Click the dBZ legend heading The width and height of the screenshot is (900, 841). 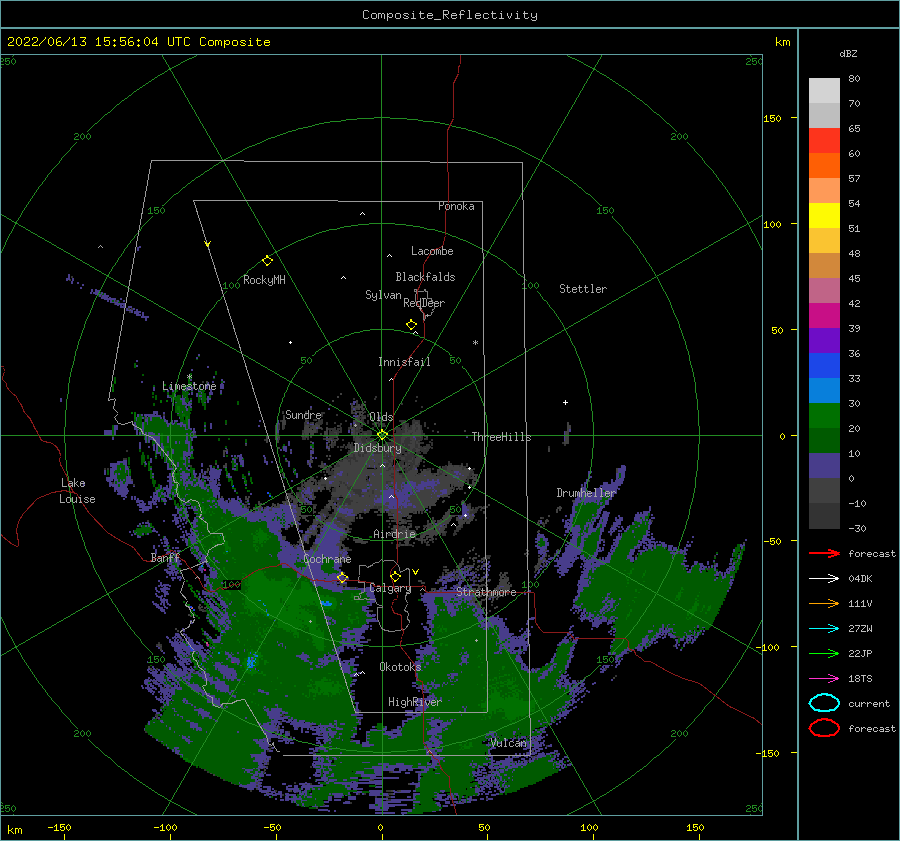point(848,53)
